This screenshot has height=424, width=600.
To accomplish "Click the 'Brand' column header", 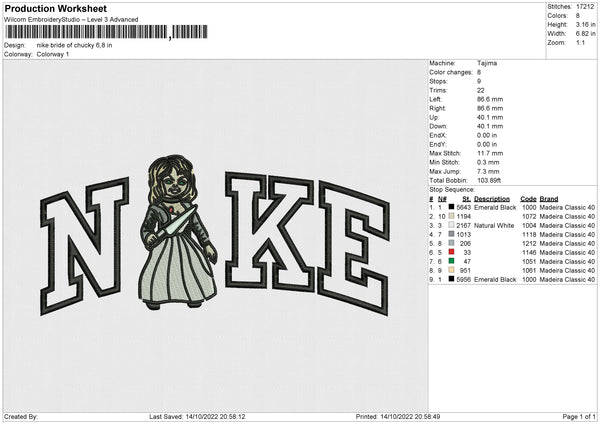I will pyautogui.click(x=549, y=199).
